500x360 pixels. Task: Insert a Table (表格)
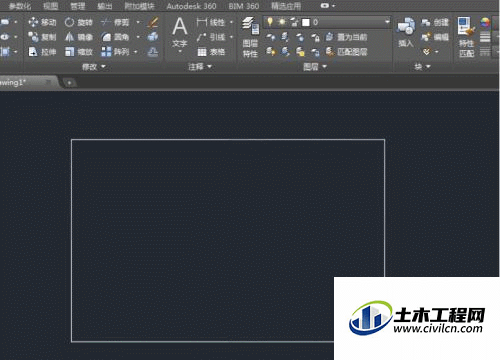tap(210, 52)
